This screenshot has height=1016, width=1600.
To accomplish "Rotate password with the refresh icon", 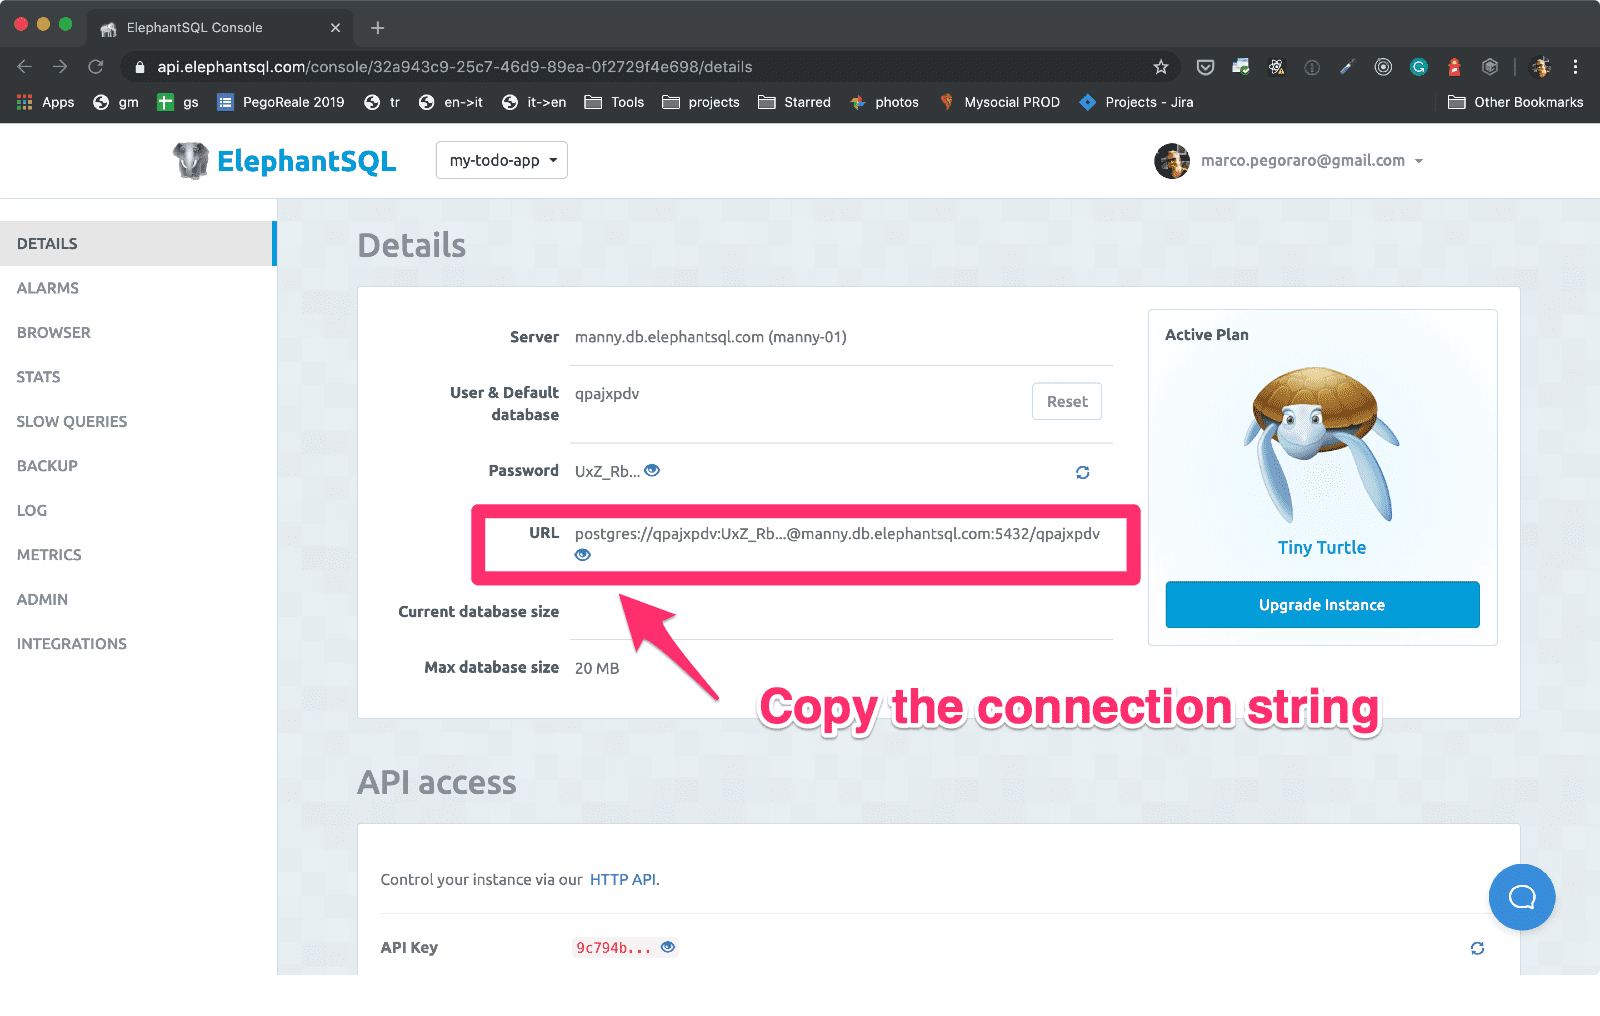I will tap(1082, 472).
